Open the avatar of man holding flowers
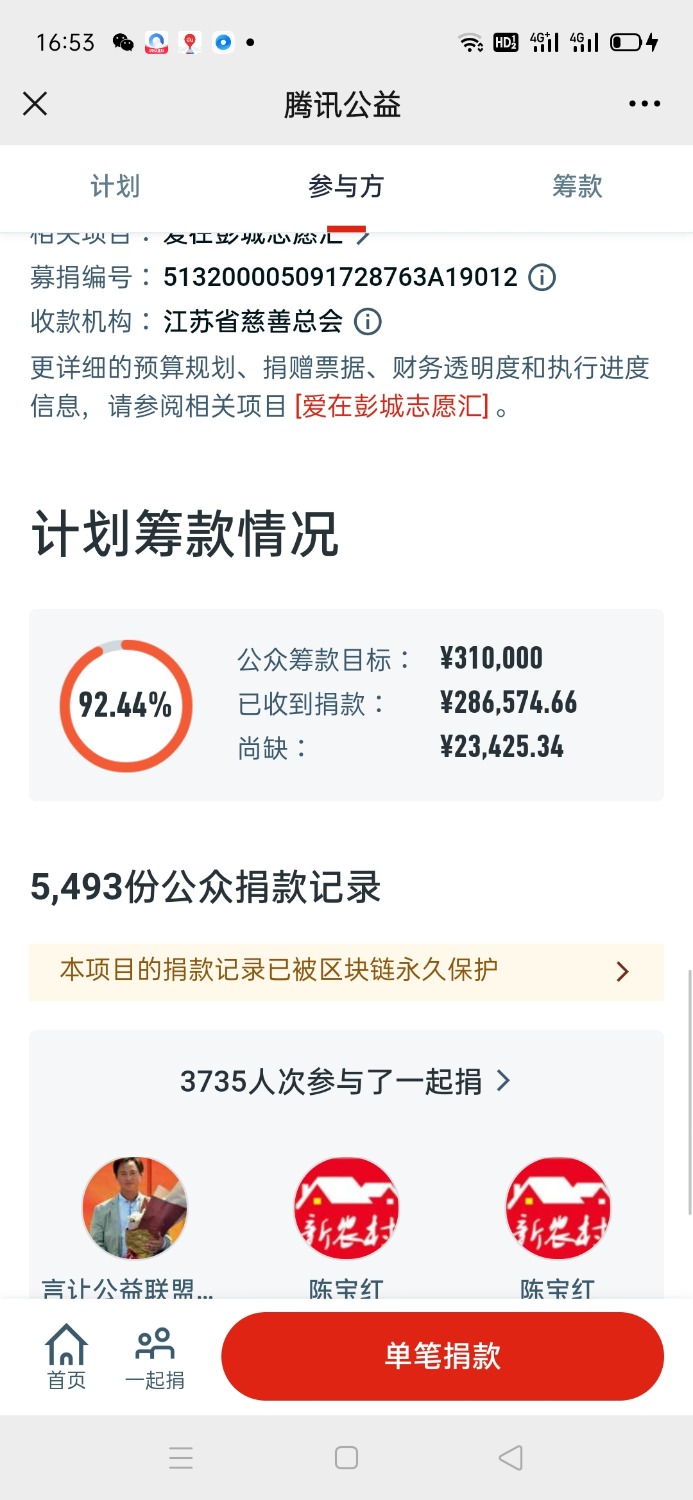The height and width of the screenshot is (1500, 693). pos(135,1209)
